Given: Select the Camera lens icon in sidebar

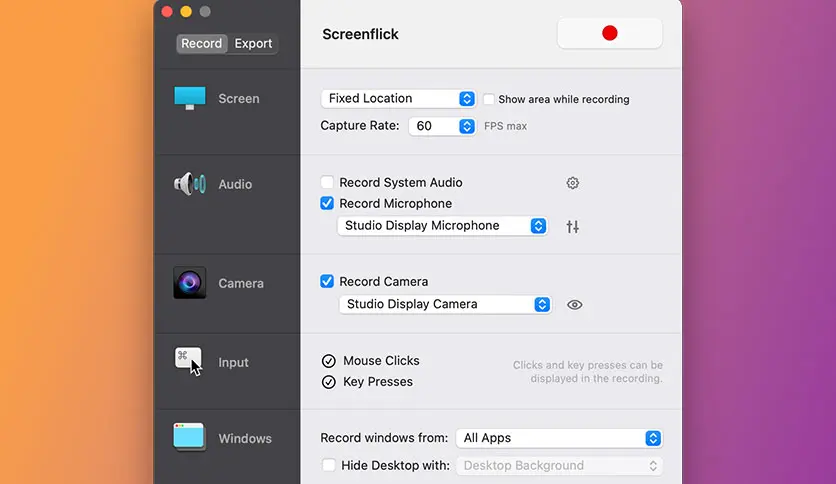Looking at the screenshot, I should [x=189, y=283].
